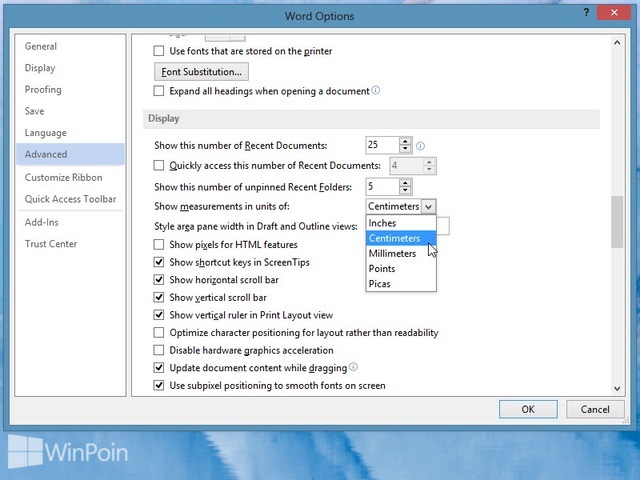Open the General options category
The height and width of the screenshot is (480, 640).
(70, 46)
